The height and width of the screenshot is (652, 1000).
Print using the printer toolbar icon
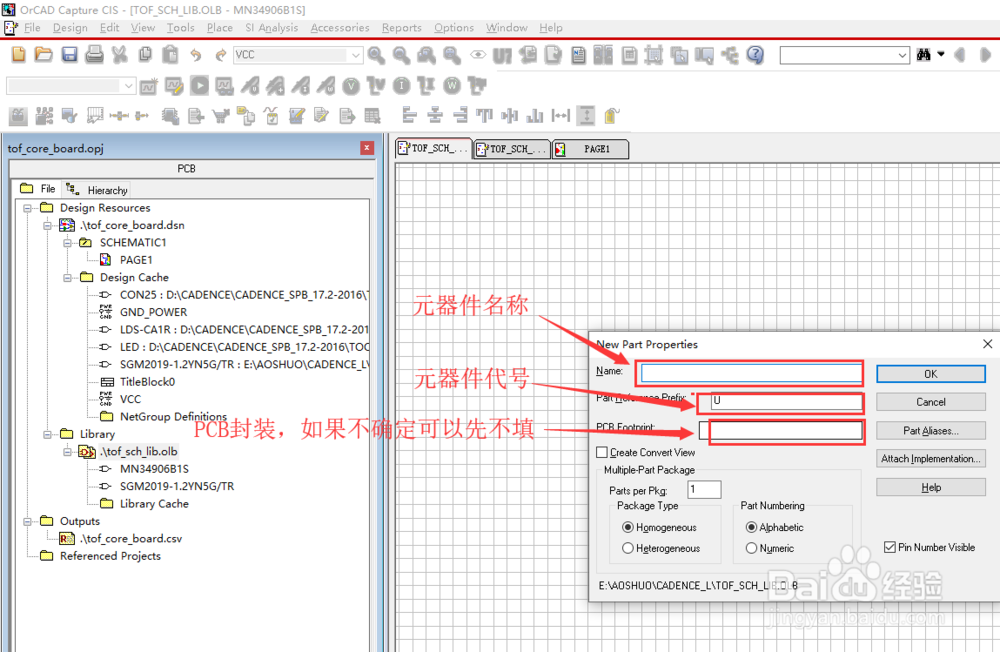pyautogui.click(x=94, y=55)
